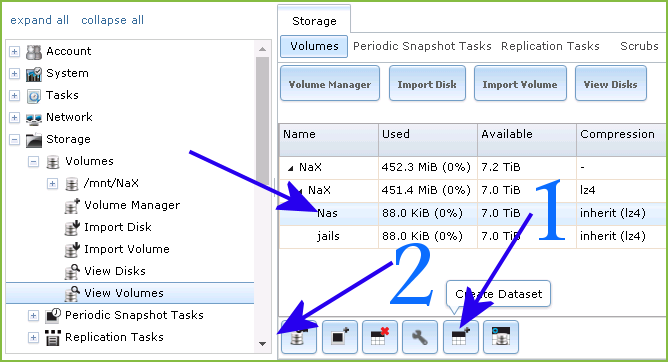Collapse the Storage tree node
The height and width of the screenshot is (362, 668).
pyautogui.click(x=14, y=139)
